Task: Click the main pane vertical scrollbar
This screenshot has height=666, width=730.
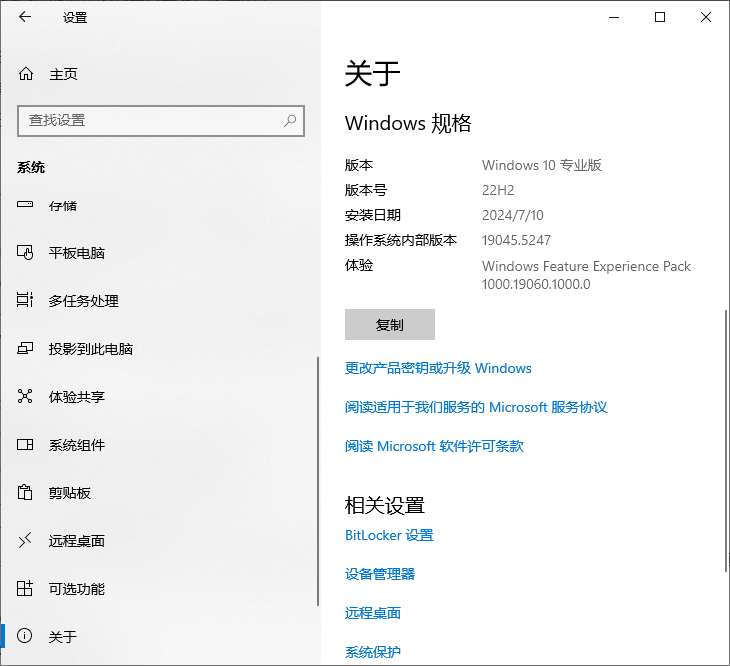Action: (x=726, y=440)
